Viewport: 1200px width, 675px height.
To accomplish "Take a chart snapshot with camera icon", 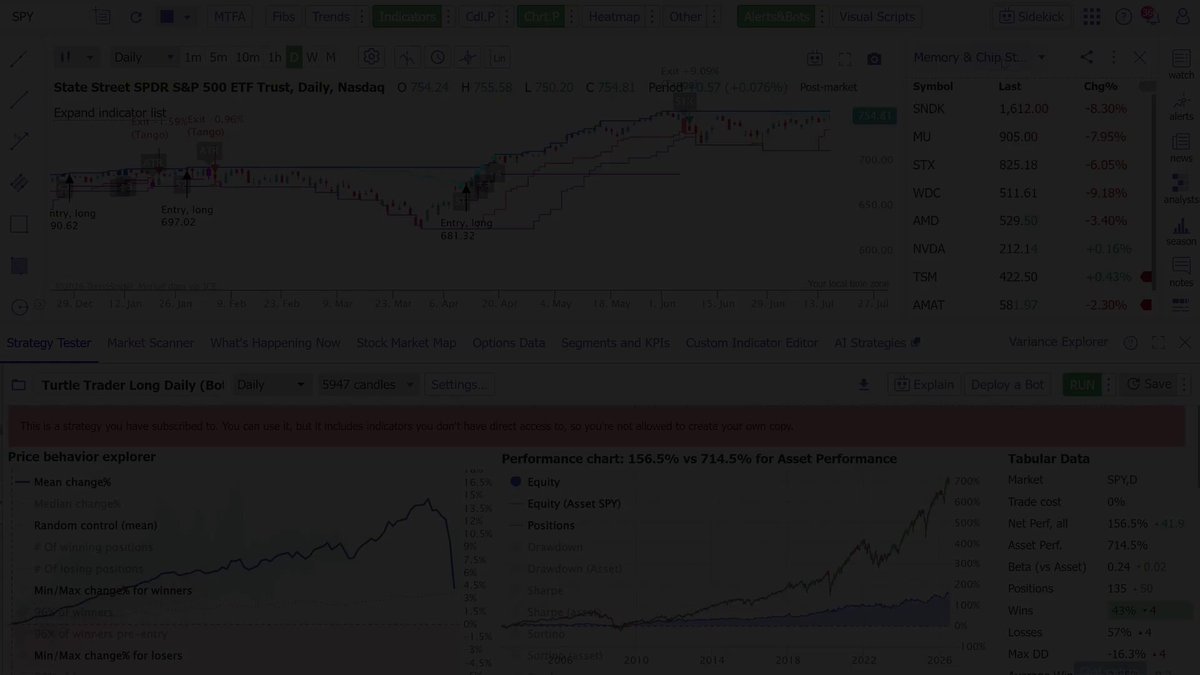I will 875,59.
